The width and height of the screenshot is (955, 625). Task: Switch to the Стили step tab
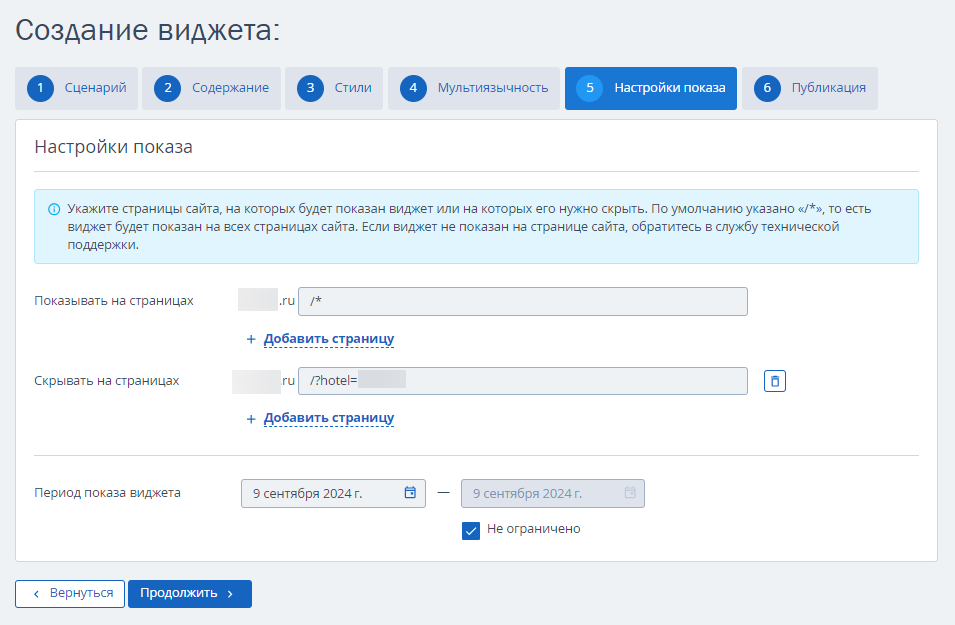334,88
